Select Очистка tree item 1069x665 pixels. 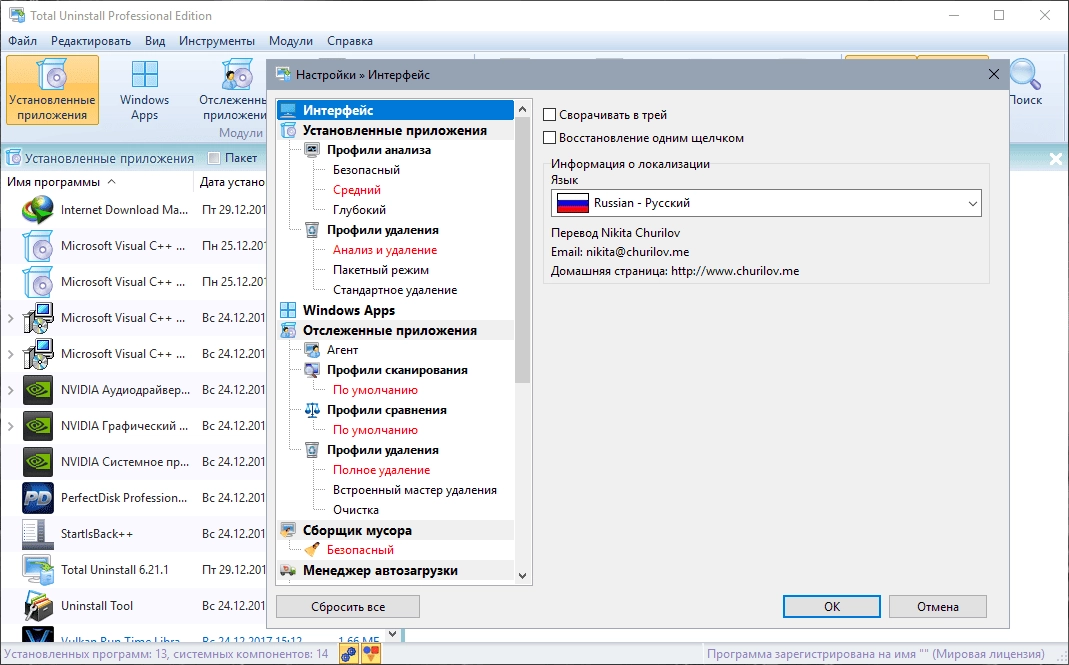pyautogui.click(x=356, y=510)
